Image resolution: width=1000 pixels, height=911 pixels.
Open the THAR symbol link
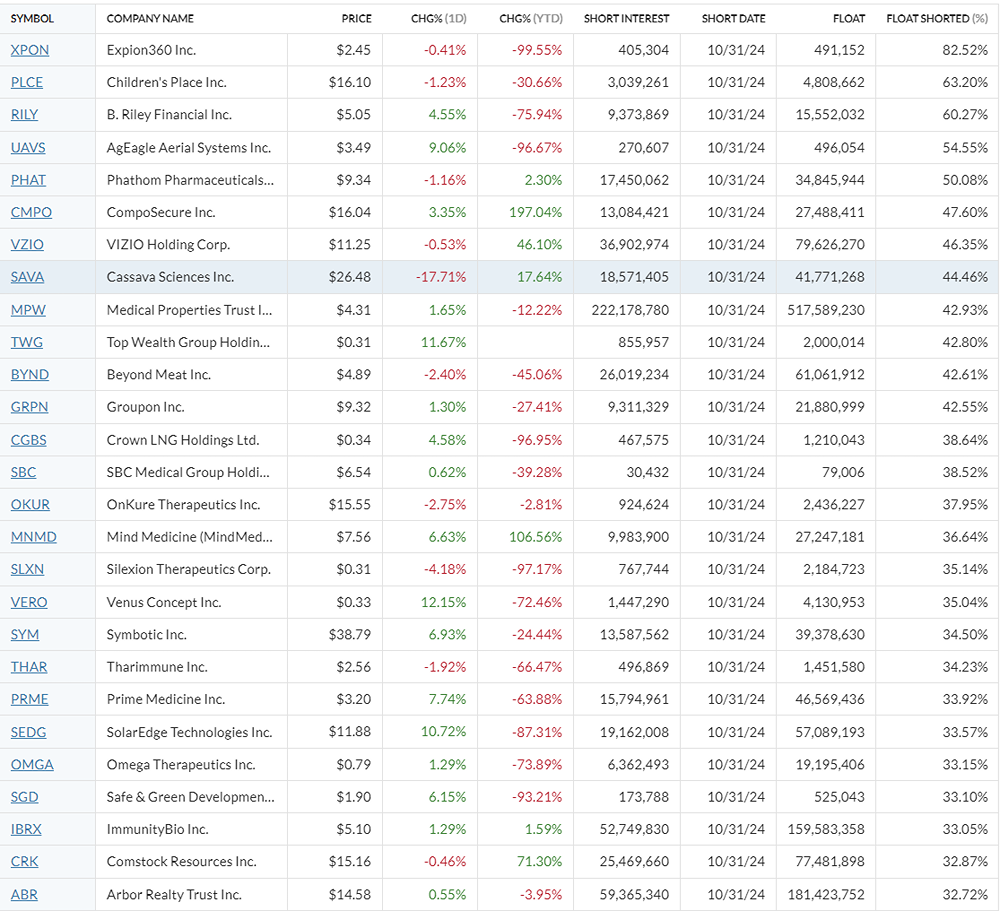click(x=29, y=667)
